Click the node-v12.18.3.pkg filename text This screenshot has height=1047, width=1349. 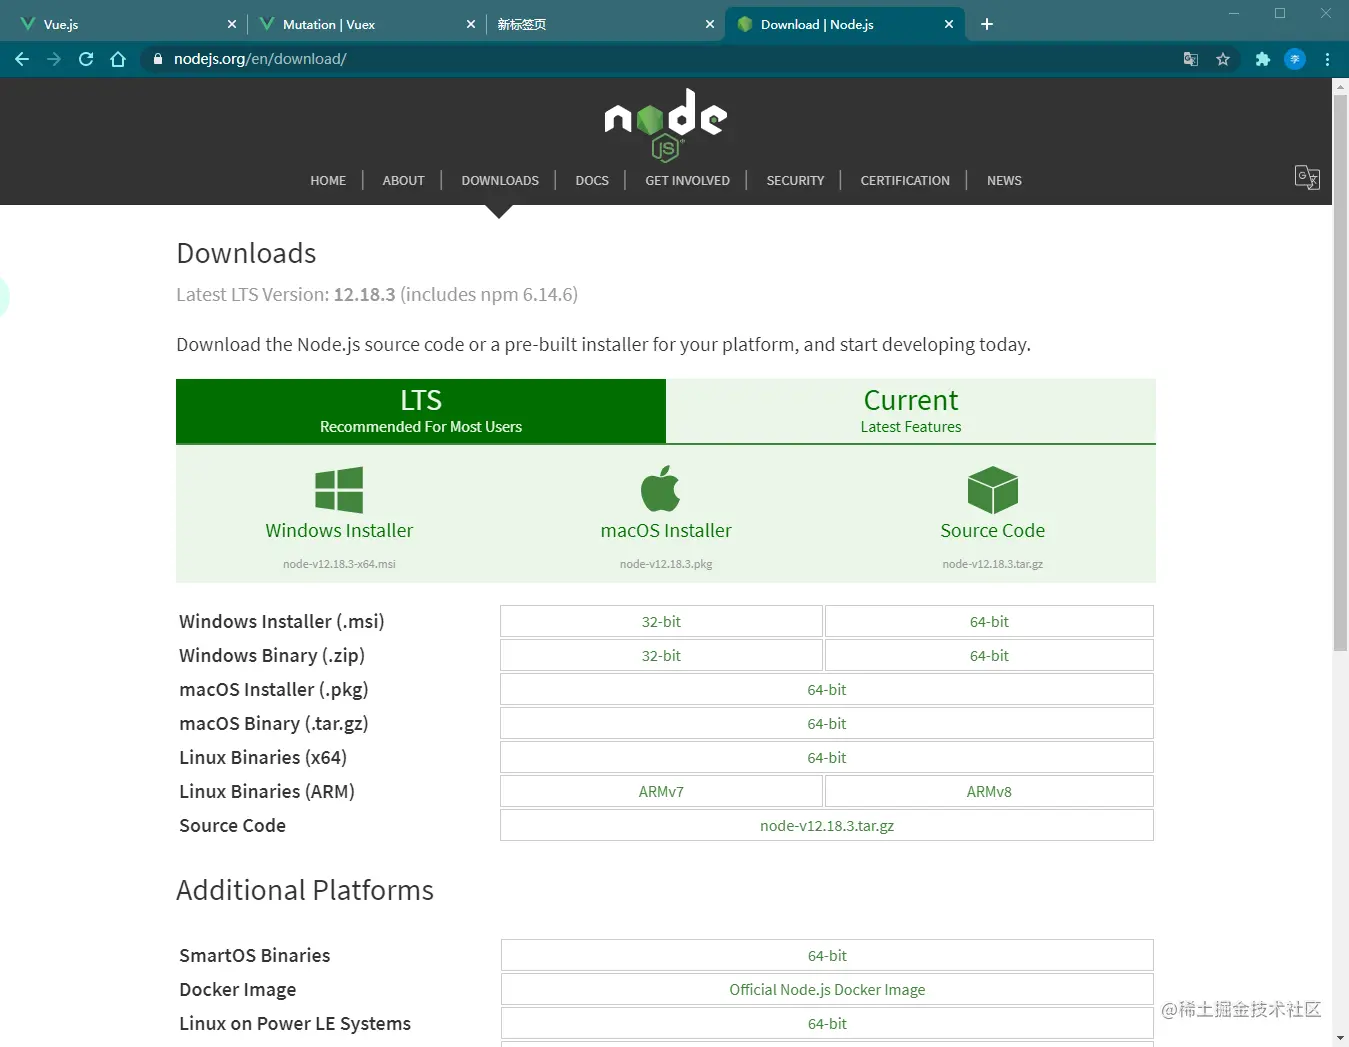click(x=666, y=564)
